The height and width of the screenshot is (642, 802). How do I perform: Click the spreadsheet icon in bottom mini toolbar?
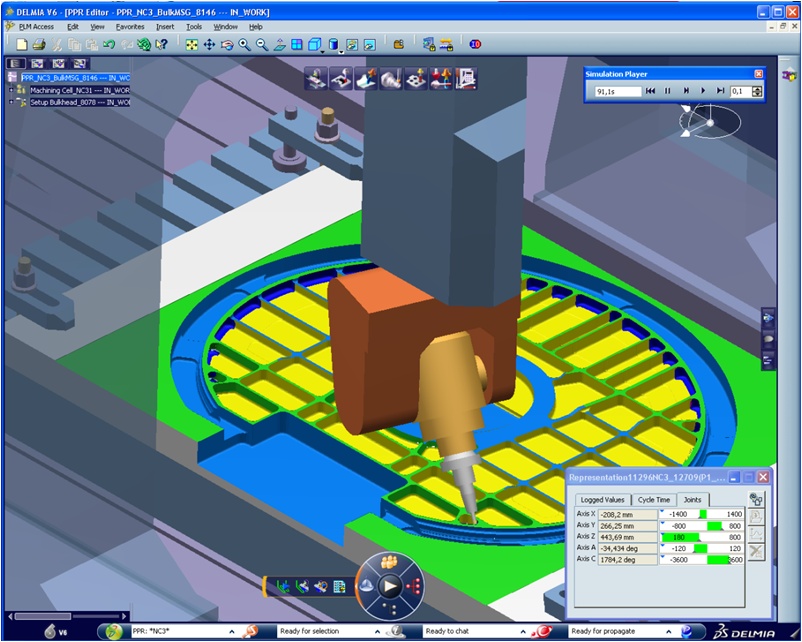pyautogui.click(x=339, y=586)
